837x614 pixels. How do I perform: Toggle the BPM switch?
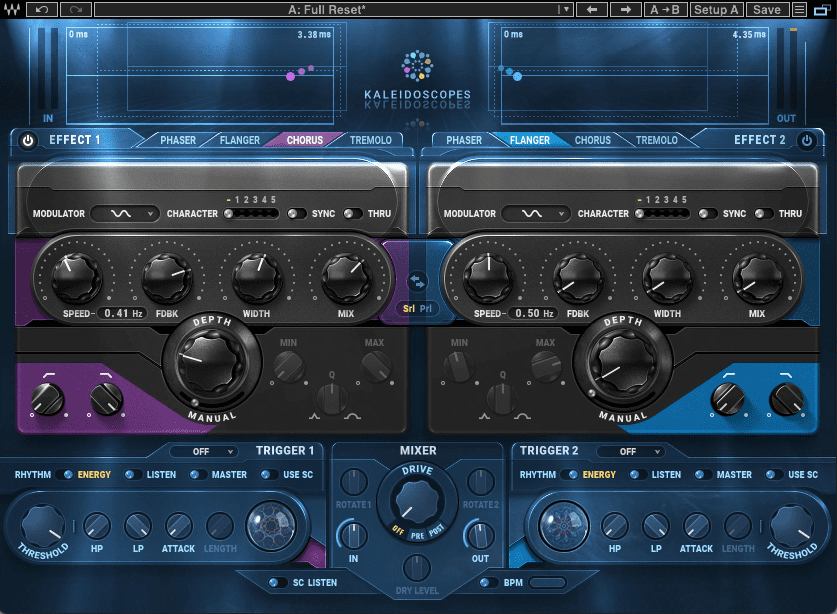488,582
